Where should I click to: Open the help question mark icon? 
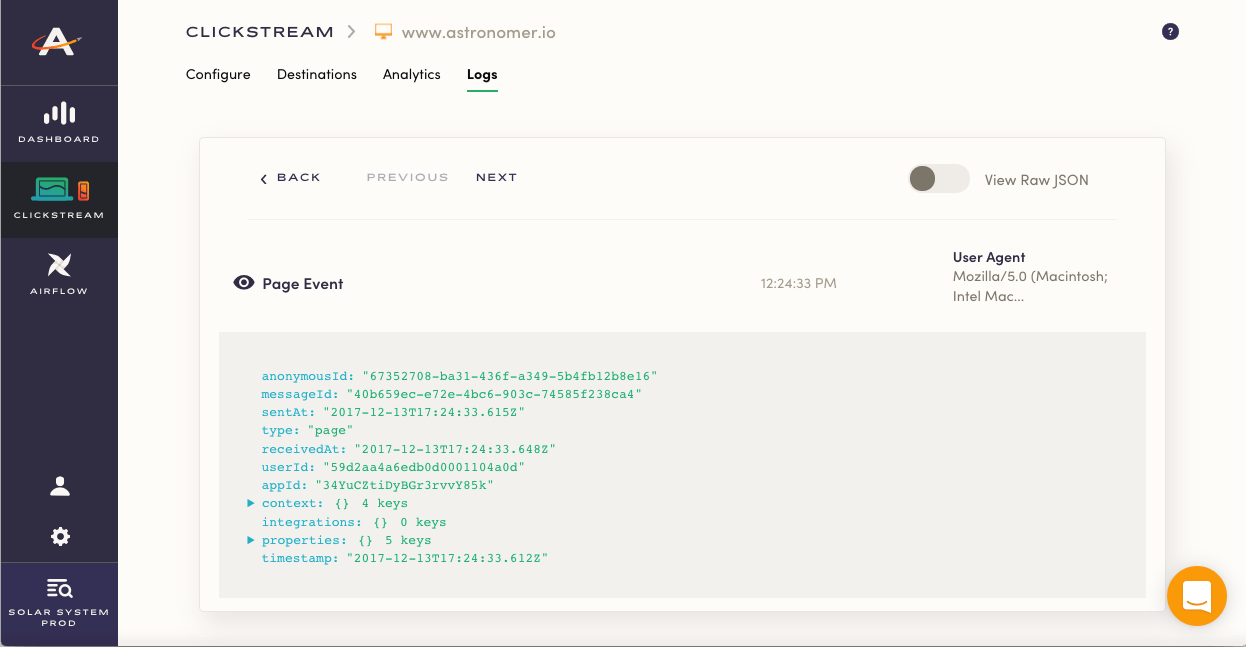tap(1170, 32)
